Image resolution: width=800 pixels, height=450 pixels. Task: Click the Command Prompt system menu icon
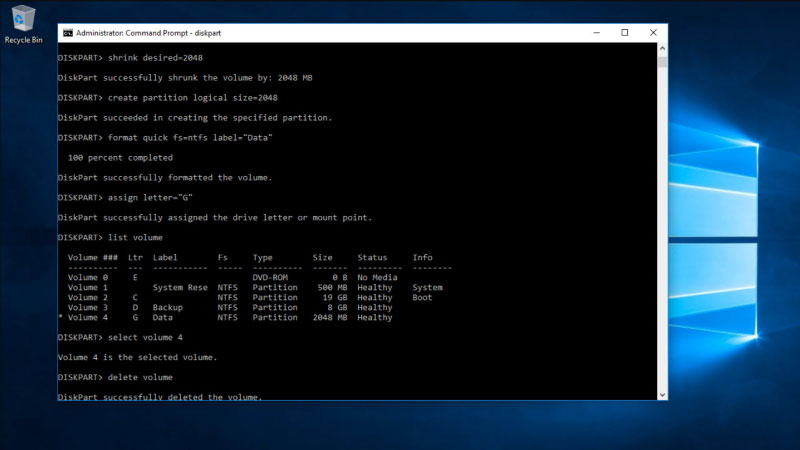point(67,33)
